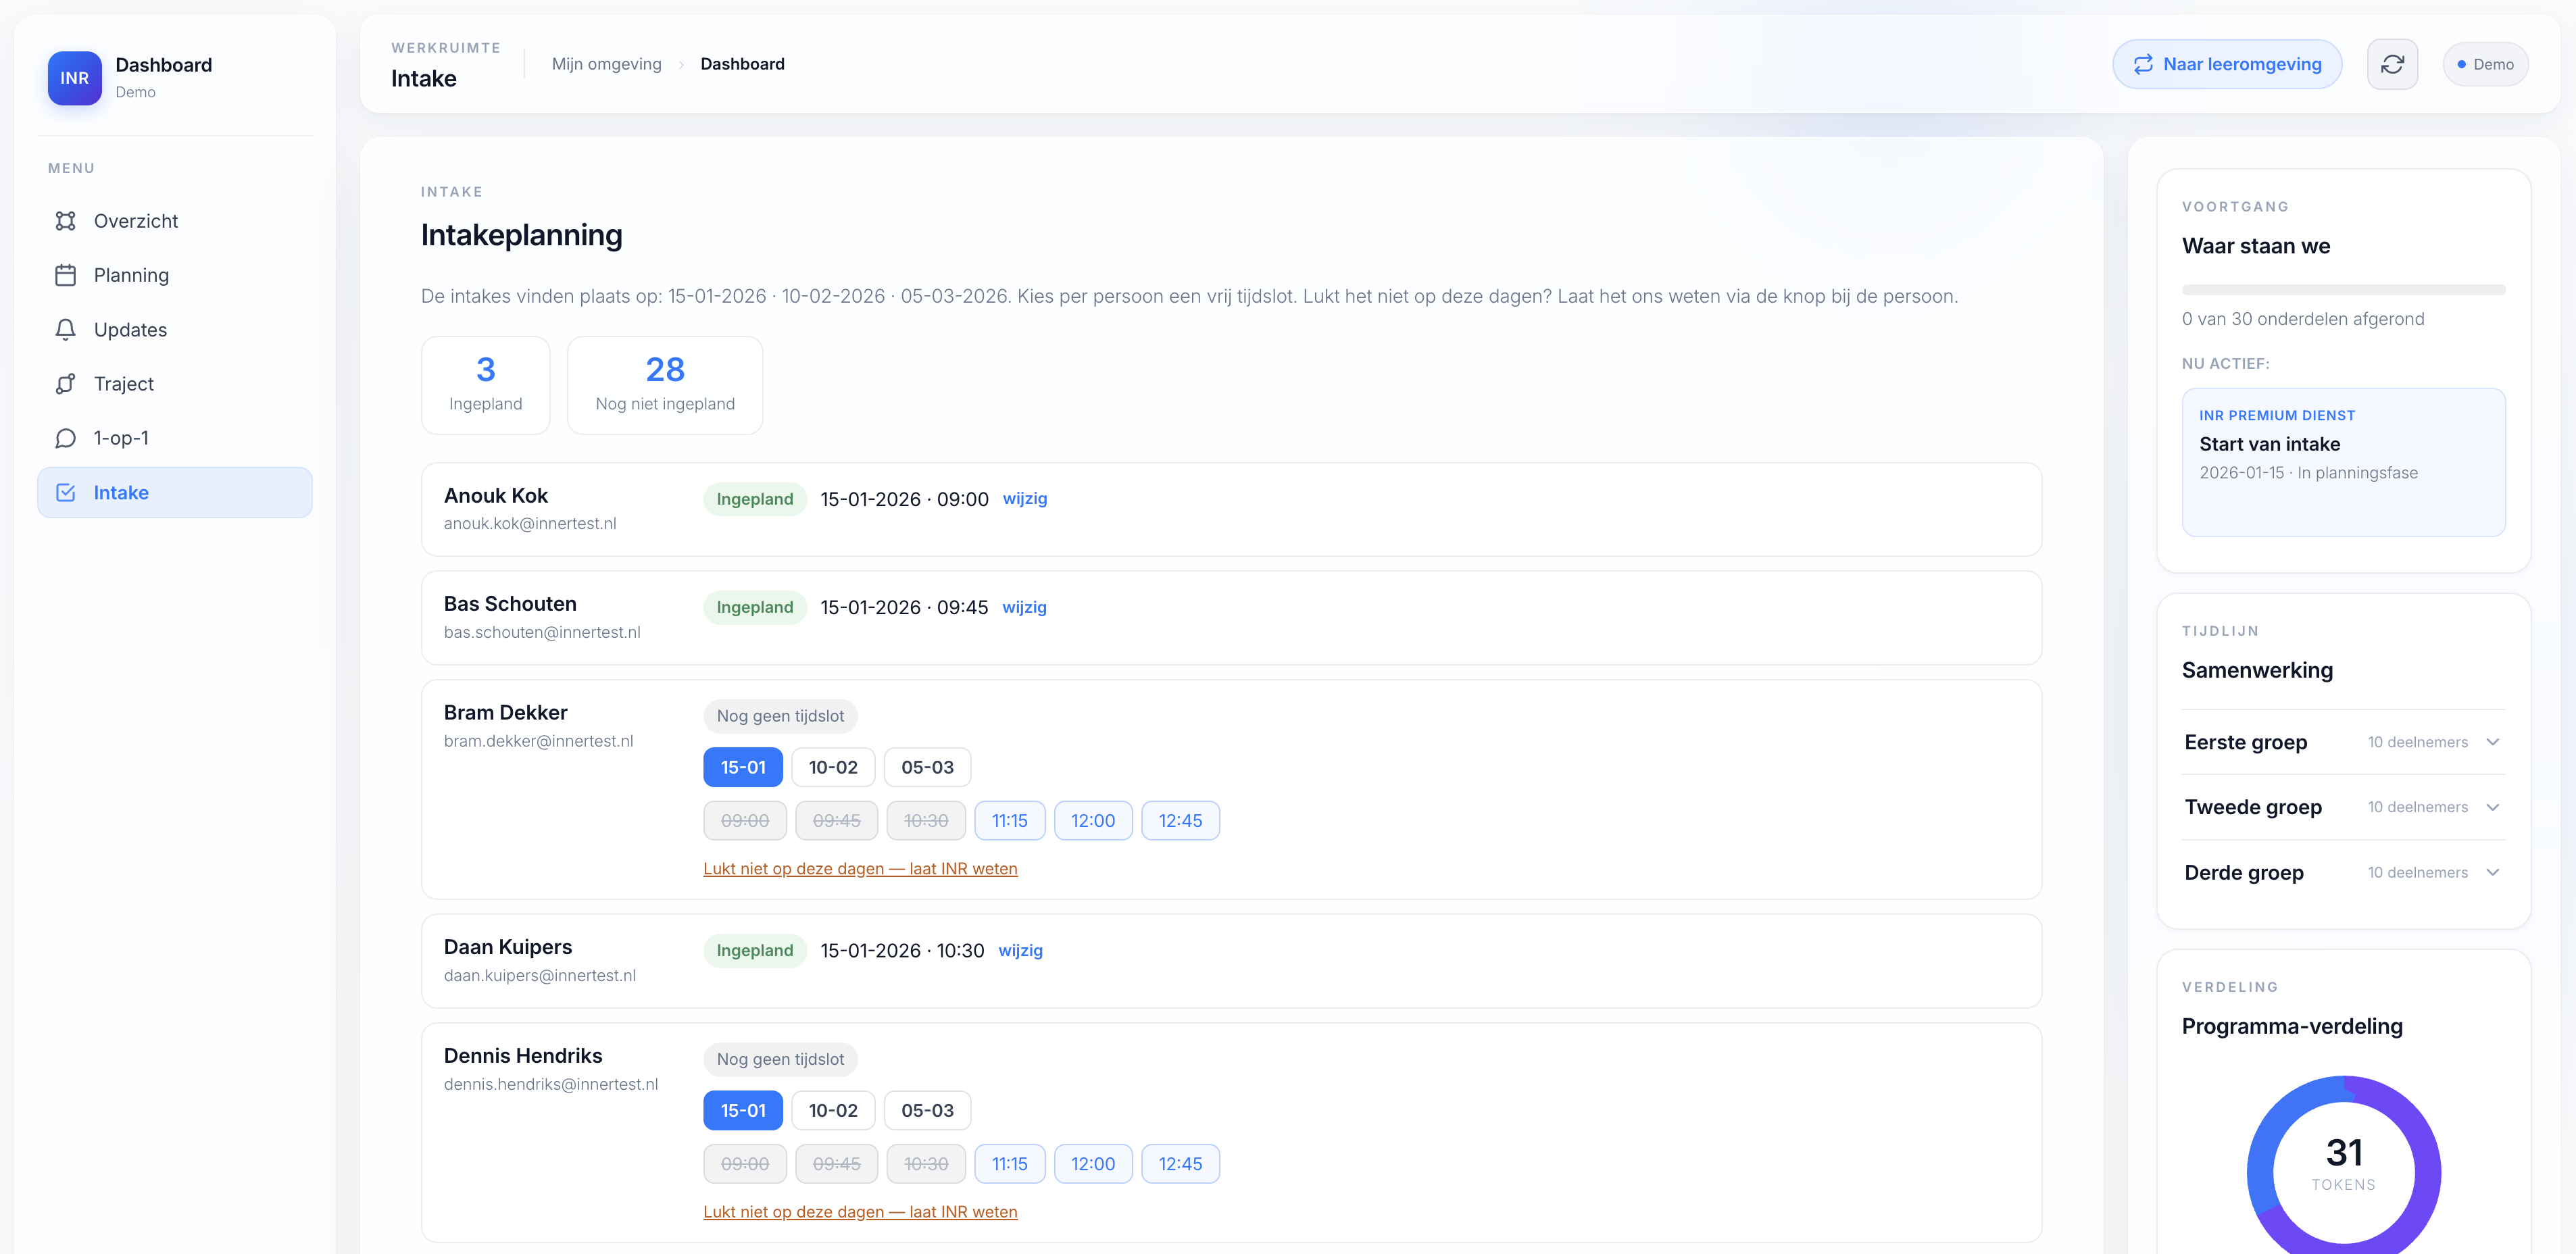
Task: Click the Intake checkbox icon in sidebar
Action: (x=66, y=493)
